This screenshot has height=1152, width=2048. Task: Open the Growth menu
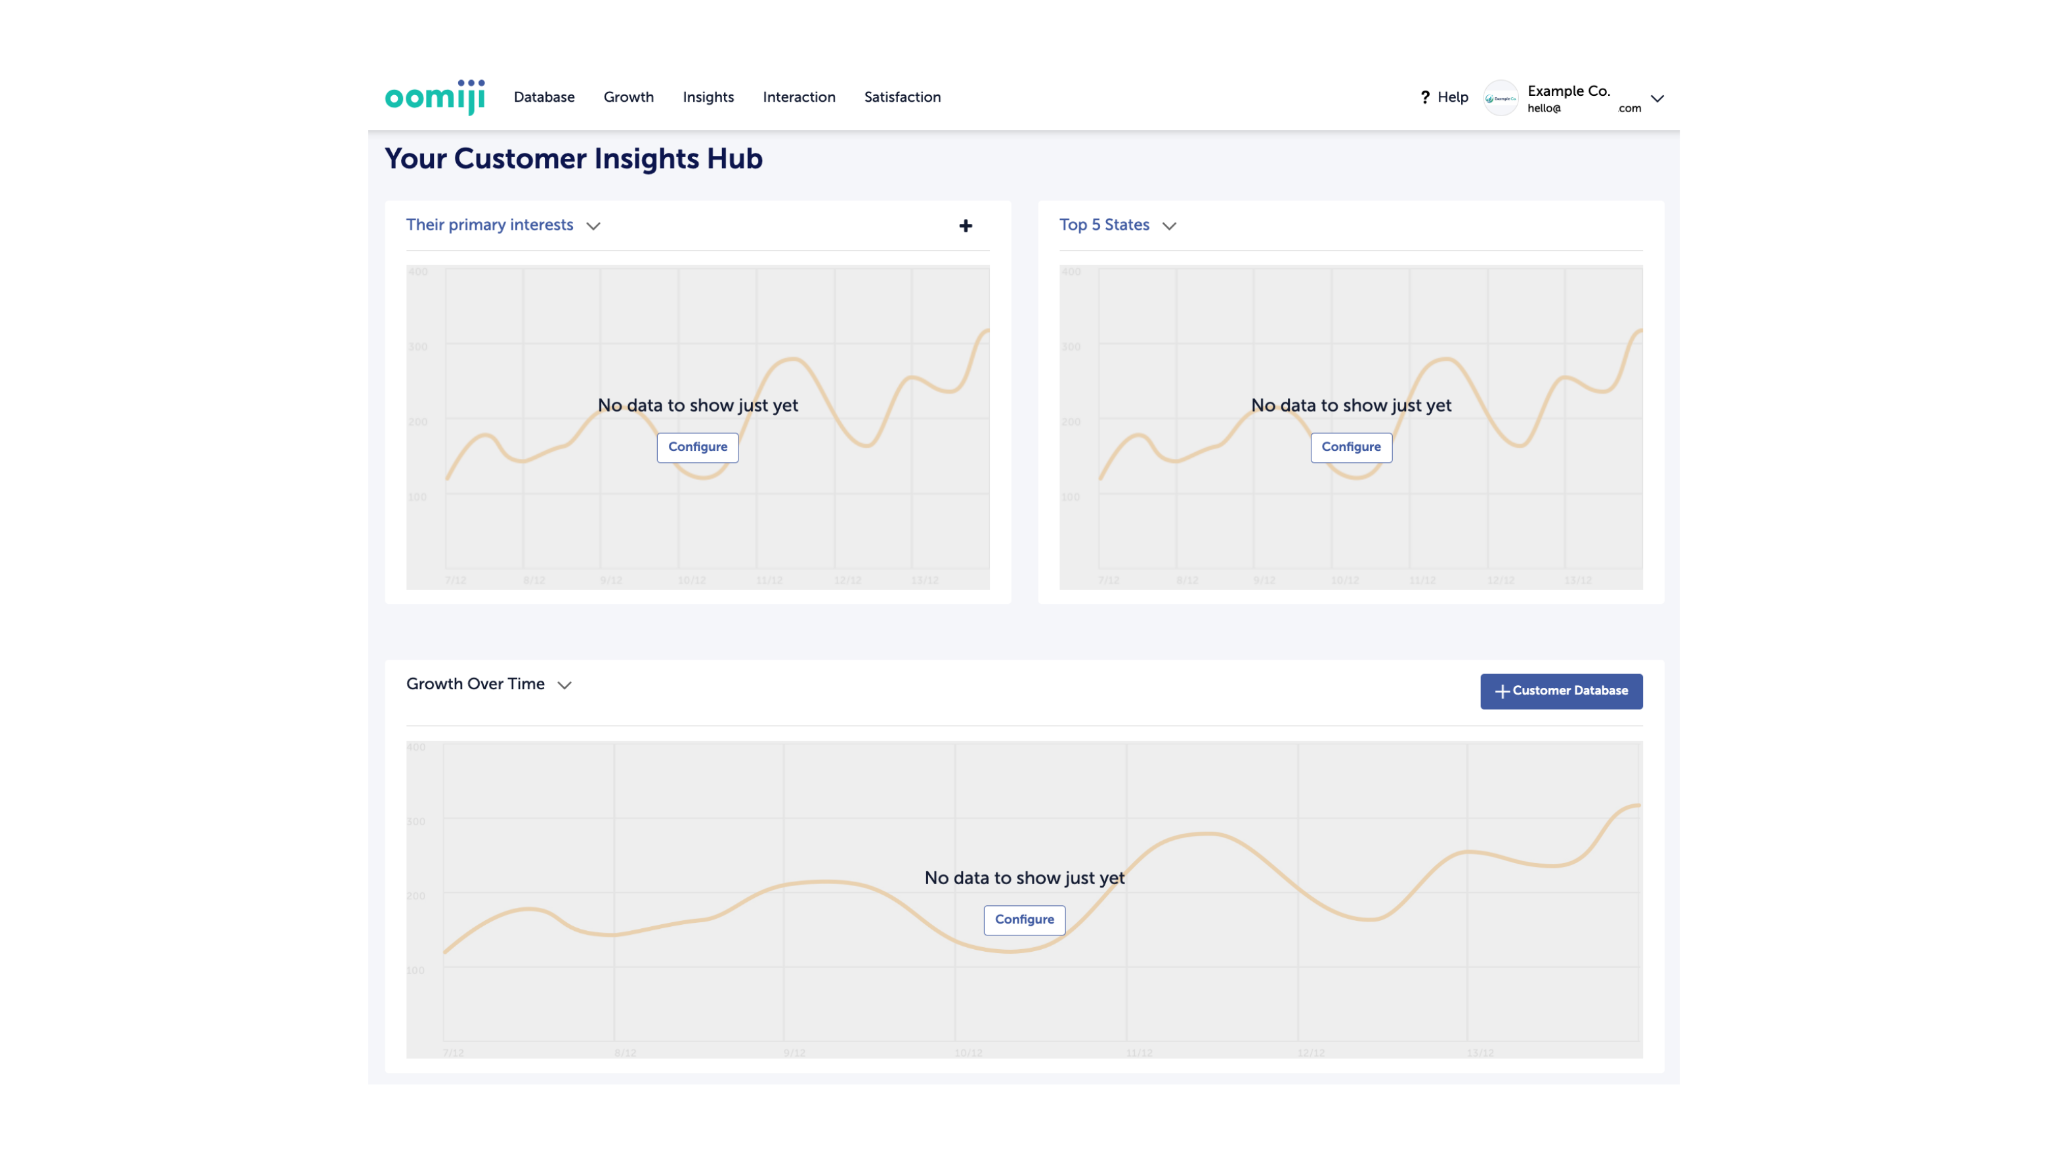pos(628,97)
